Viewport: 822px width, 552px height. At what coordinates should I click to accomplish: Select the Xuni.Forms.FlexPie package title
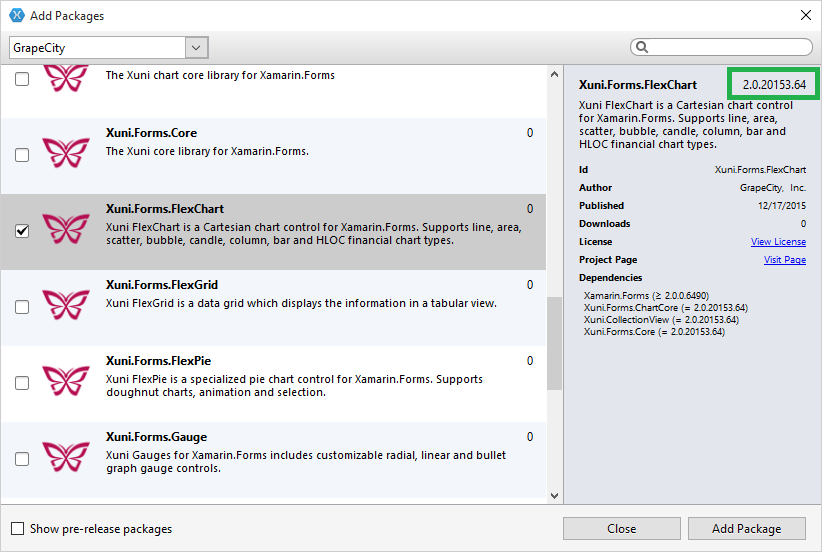(158, 361)
